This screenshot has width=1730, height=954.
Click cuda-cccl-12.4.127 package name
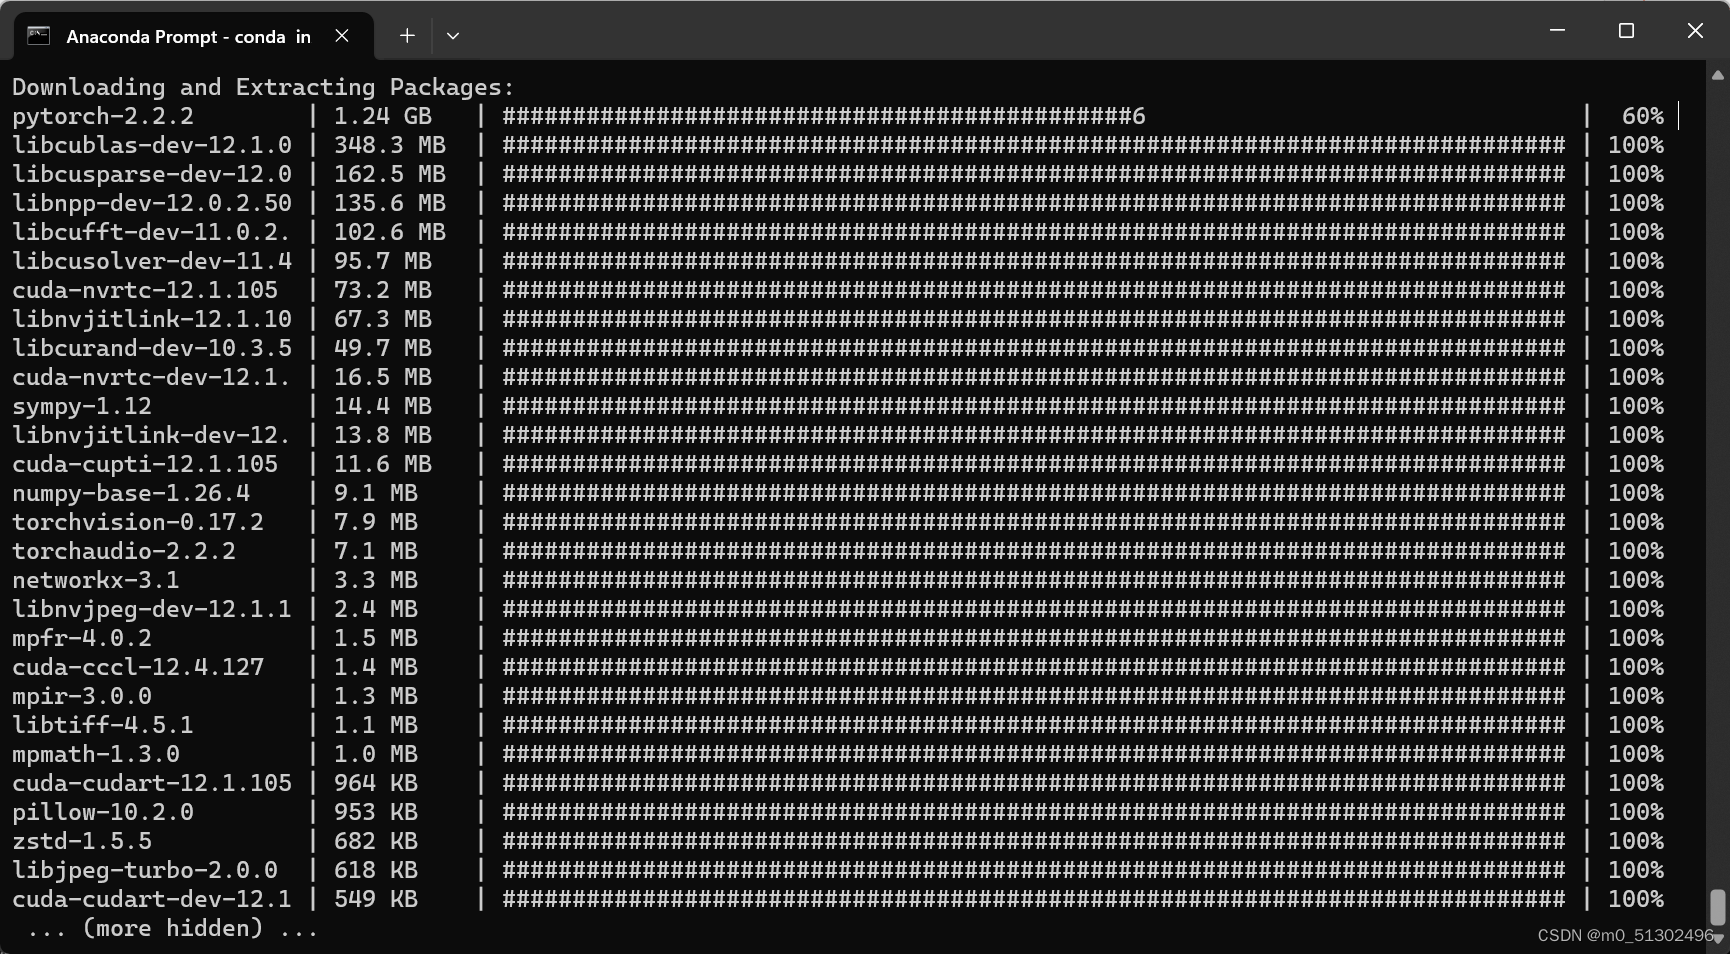pos(138,667)
